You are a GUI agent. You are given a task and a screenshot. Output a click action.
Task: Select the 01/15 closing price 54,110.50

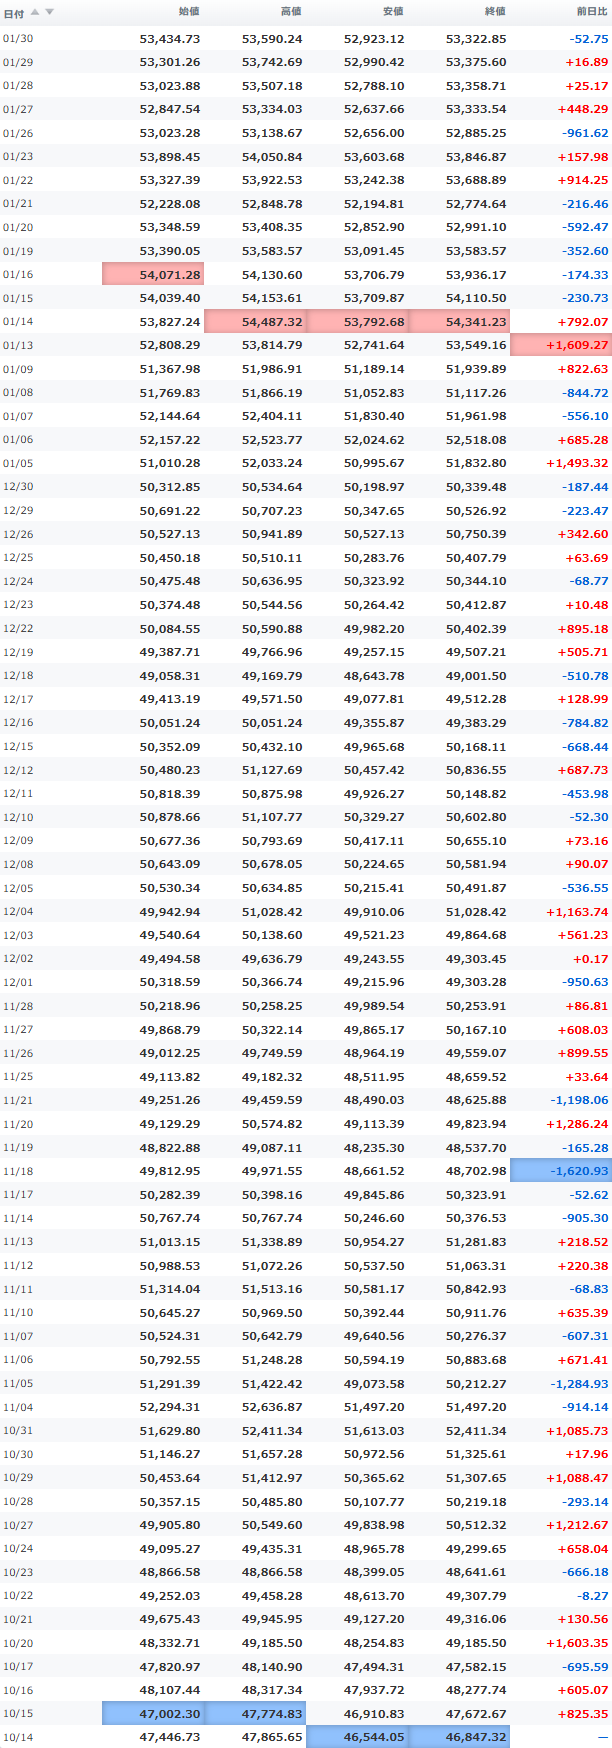pyautogui.click(x=476, y=298)
